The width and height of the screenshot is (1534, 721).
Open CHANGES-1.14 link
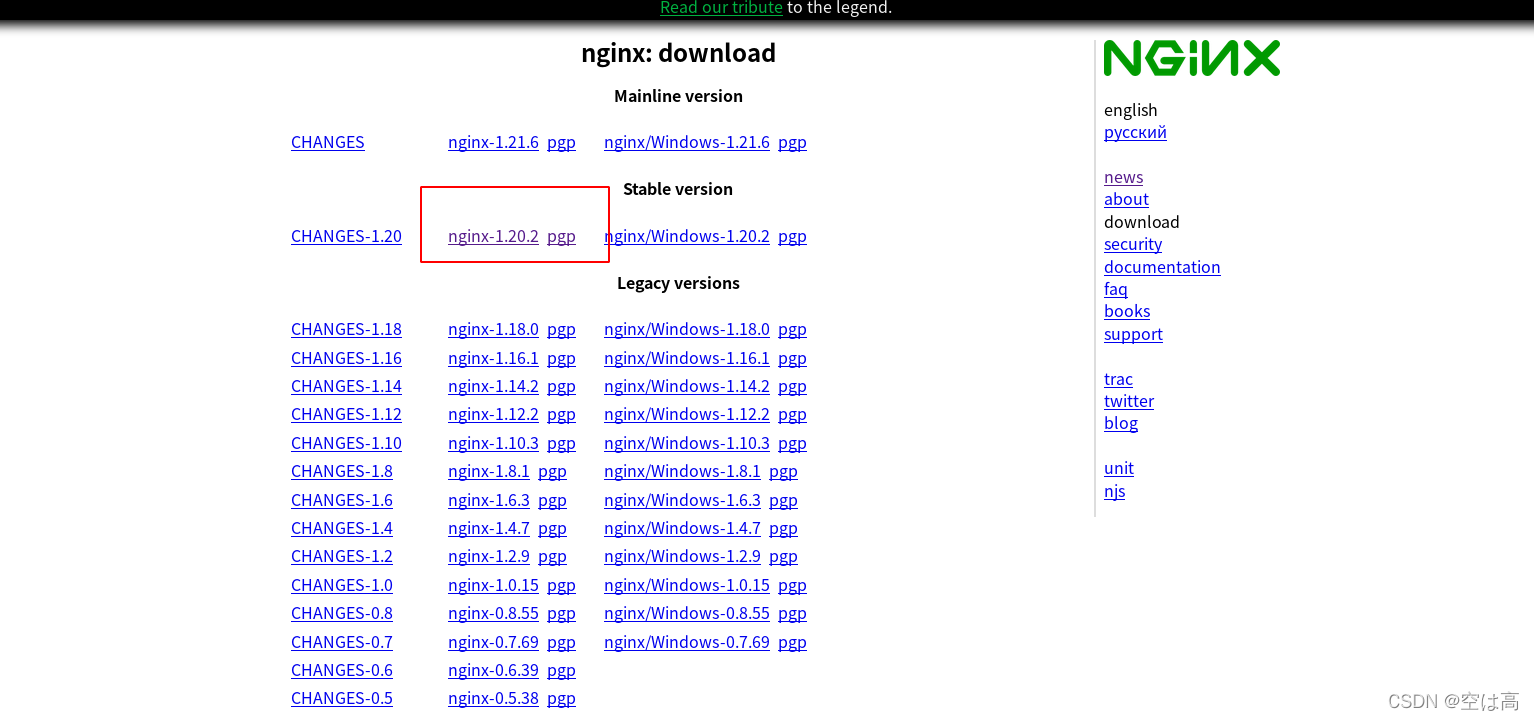point(346,386)
